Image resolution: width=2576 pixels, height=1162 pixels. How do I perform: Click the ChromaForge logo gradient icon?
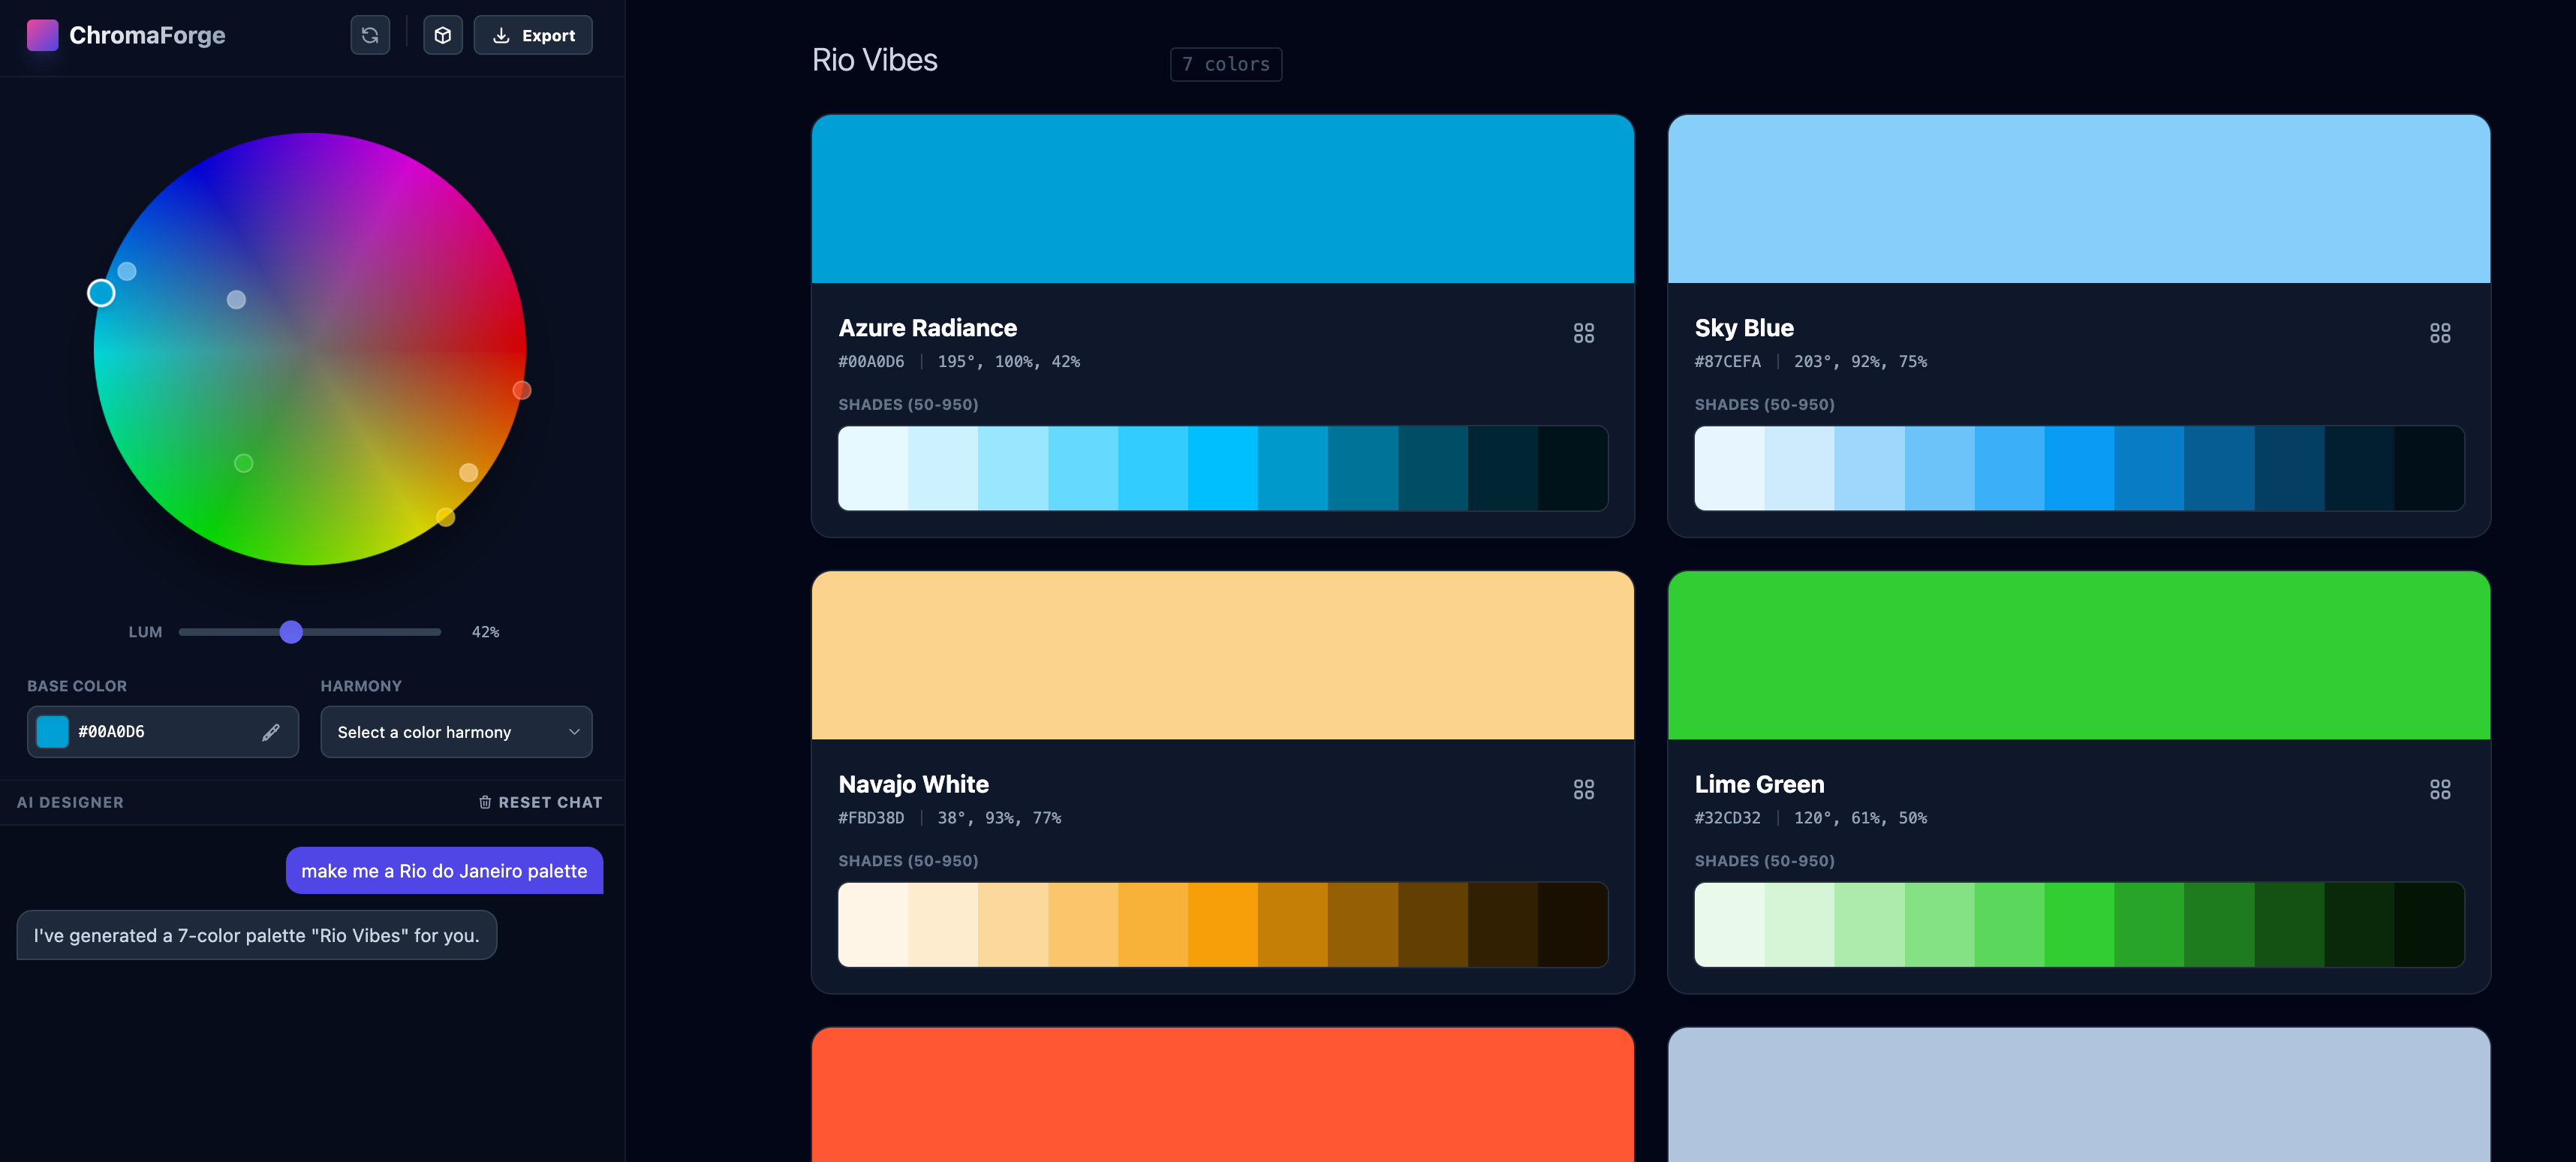click(x=42, y=35)
